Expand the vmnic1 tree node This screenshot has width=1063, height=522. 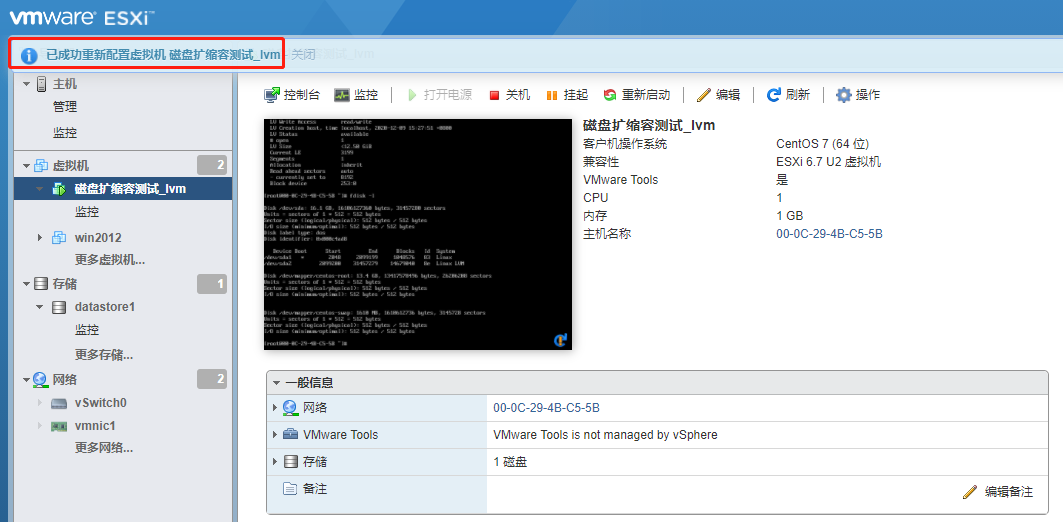39,426
